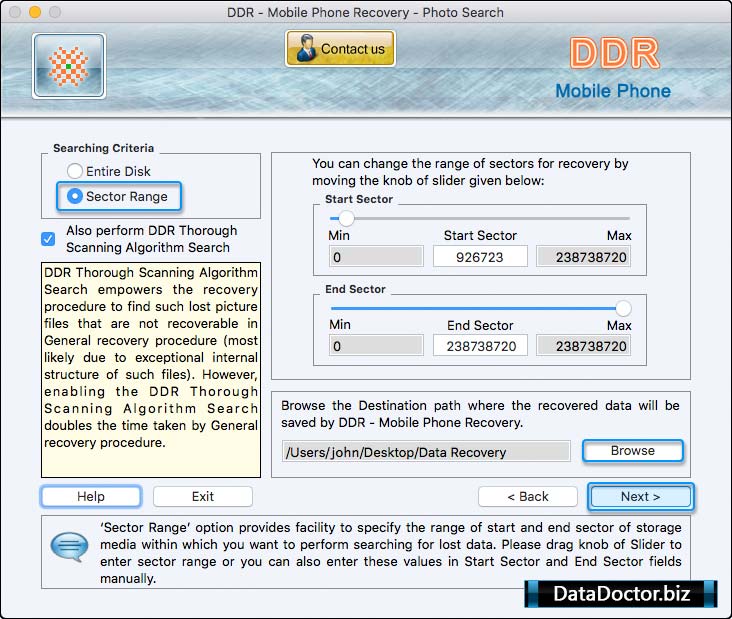
Task: Click the Thorough Scanning Algorithm description text box
Action: tap(151, 370)
